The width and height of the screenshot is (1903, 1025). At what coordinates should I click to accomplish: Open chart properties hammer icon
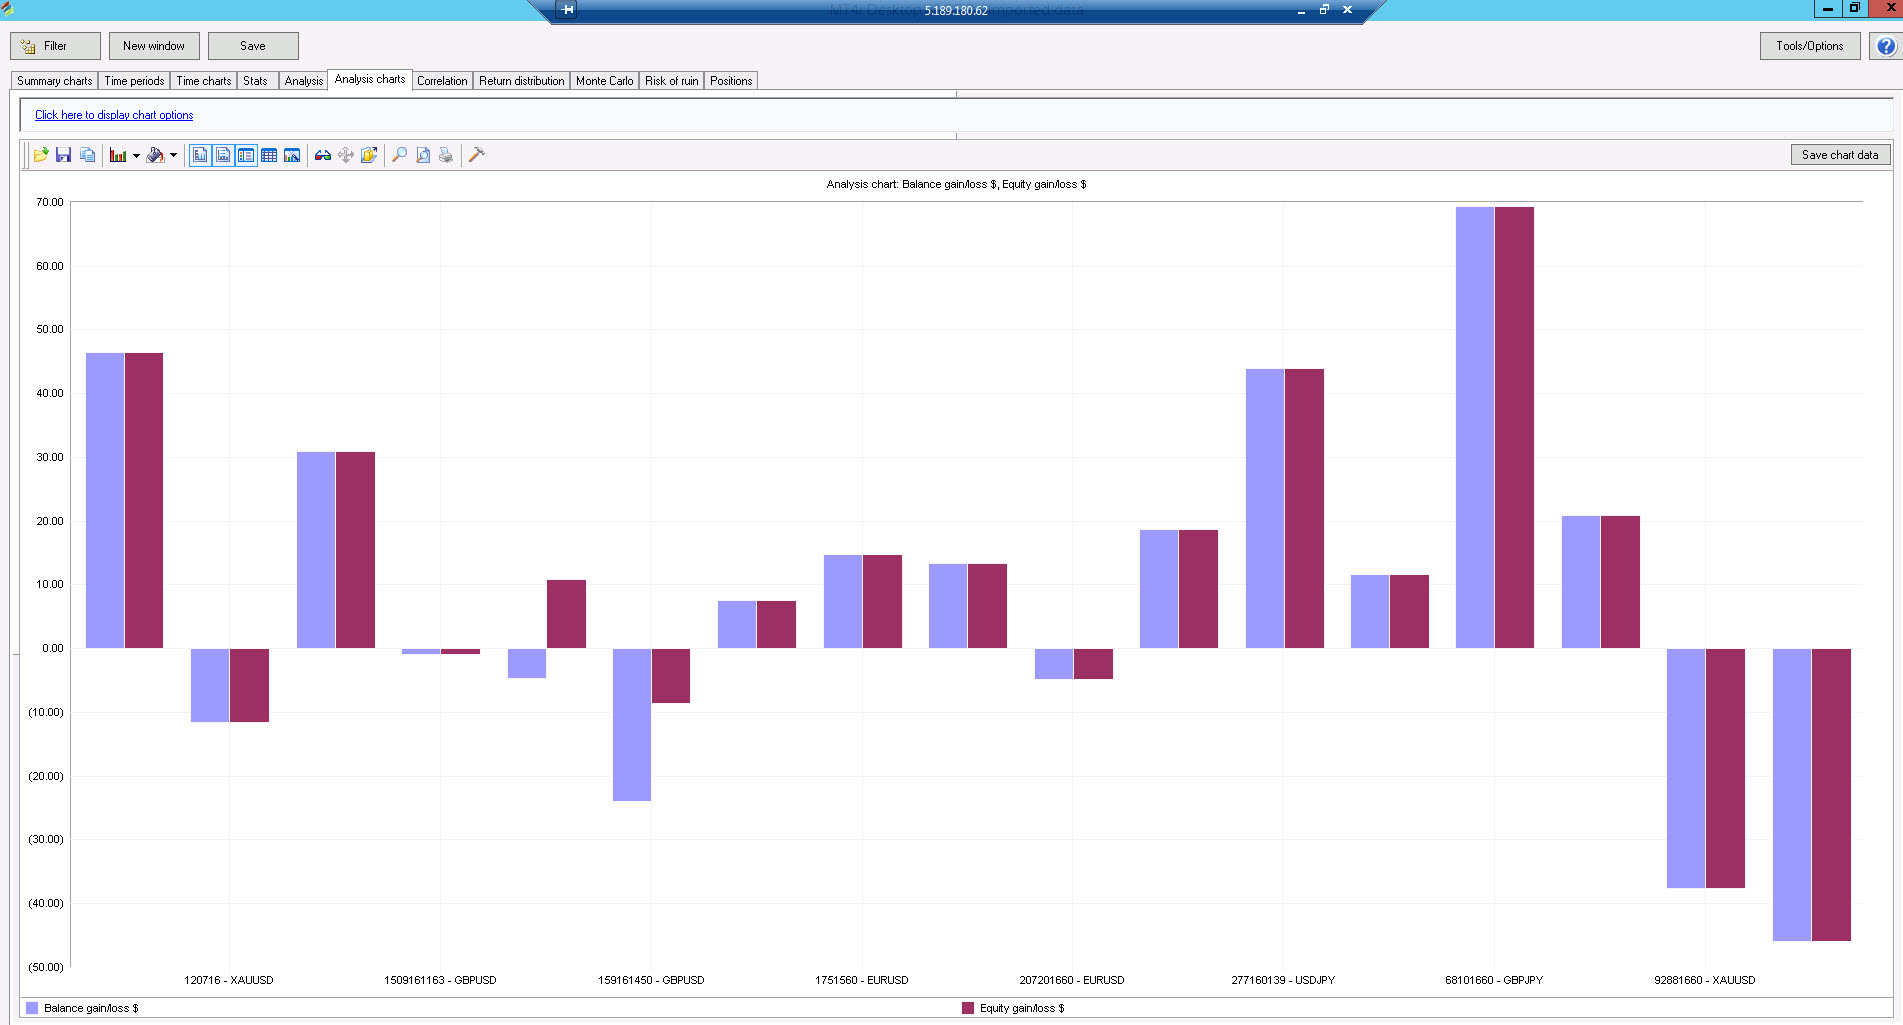coord(476,155)
